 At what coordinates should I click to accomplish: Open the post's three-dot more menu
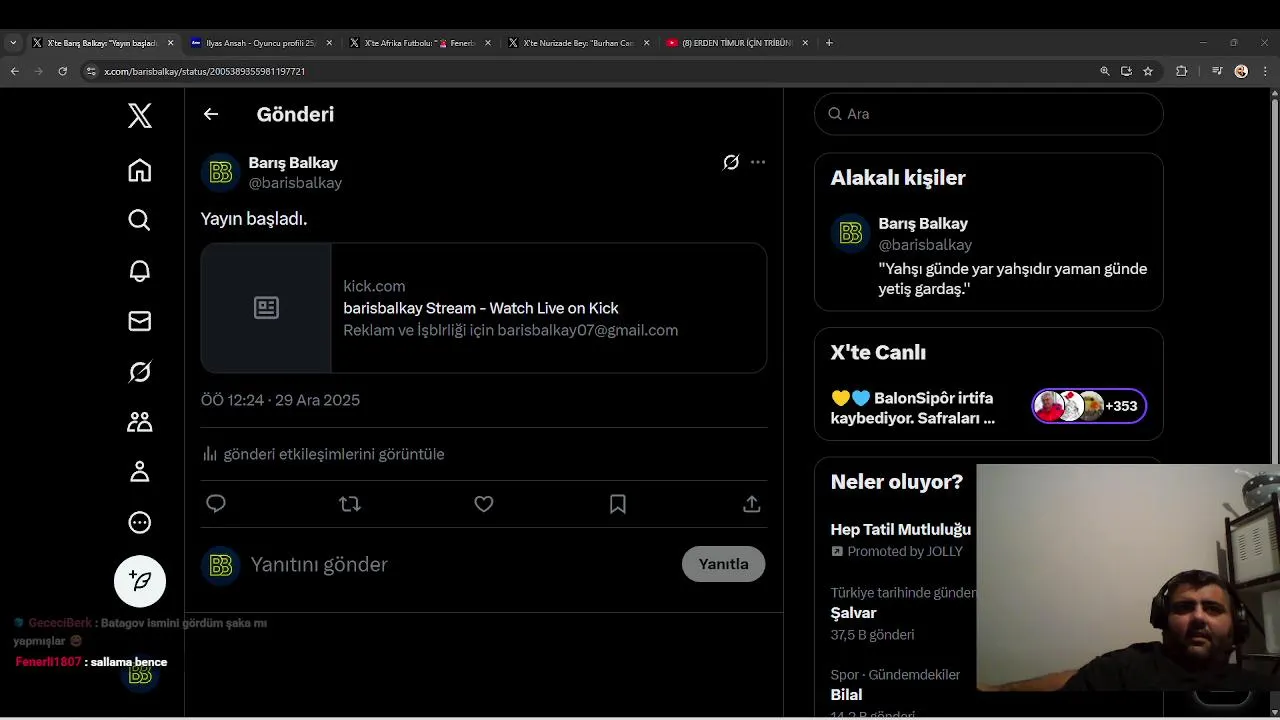click(x=758, y=162)
